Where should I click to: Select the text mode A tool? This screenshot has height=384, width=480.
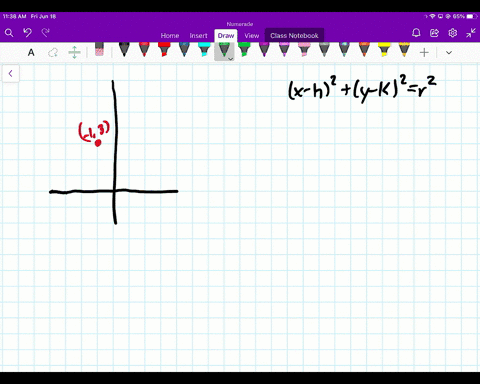click(x=31, y=52)
